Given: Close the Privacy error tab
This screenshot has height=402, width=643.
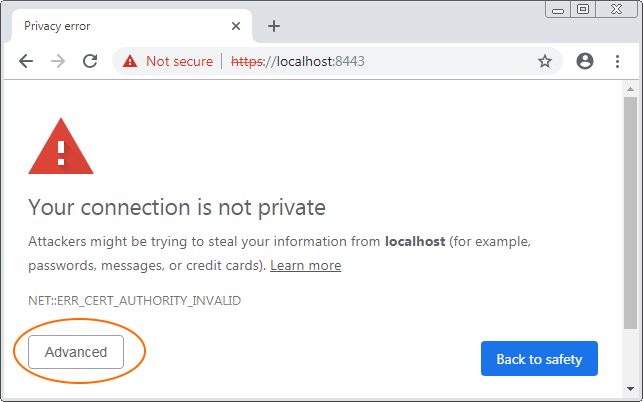Looking at the screenshot, I should 236,26.
